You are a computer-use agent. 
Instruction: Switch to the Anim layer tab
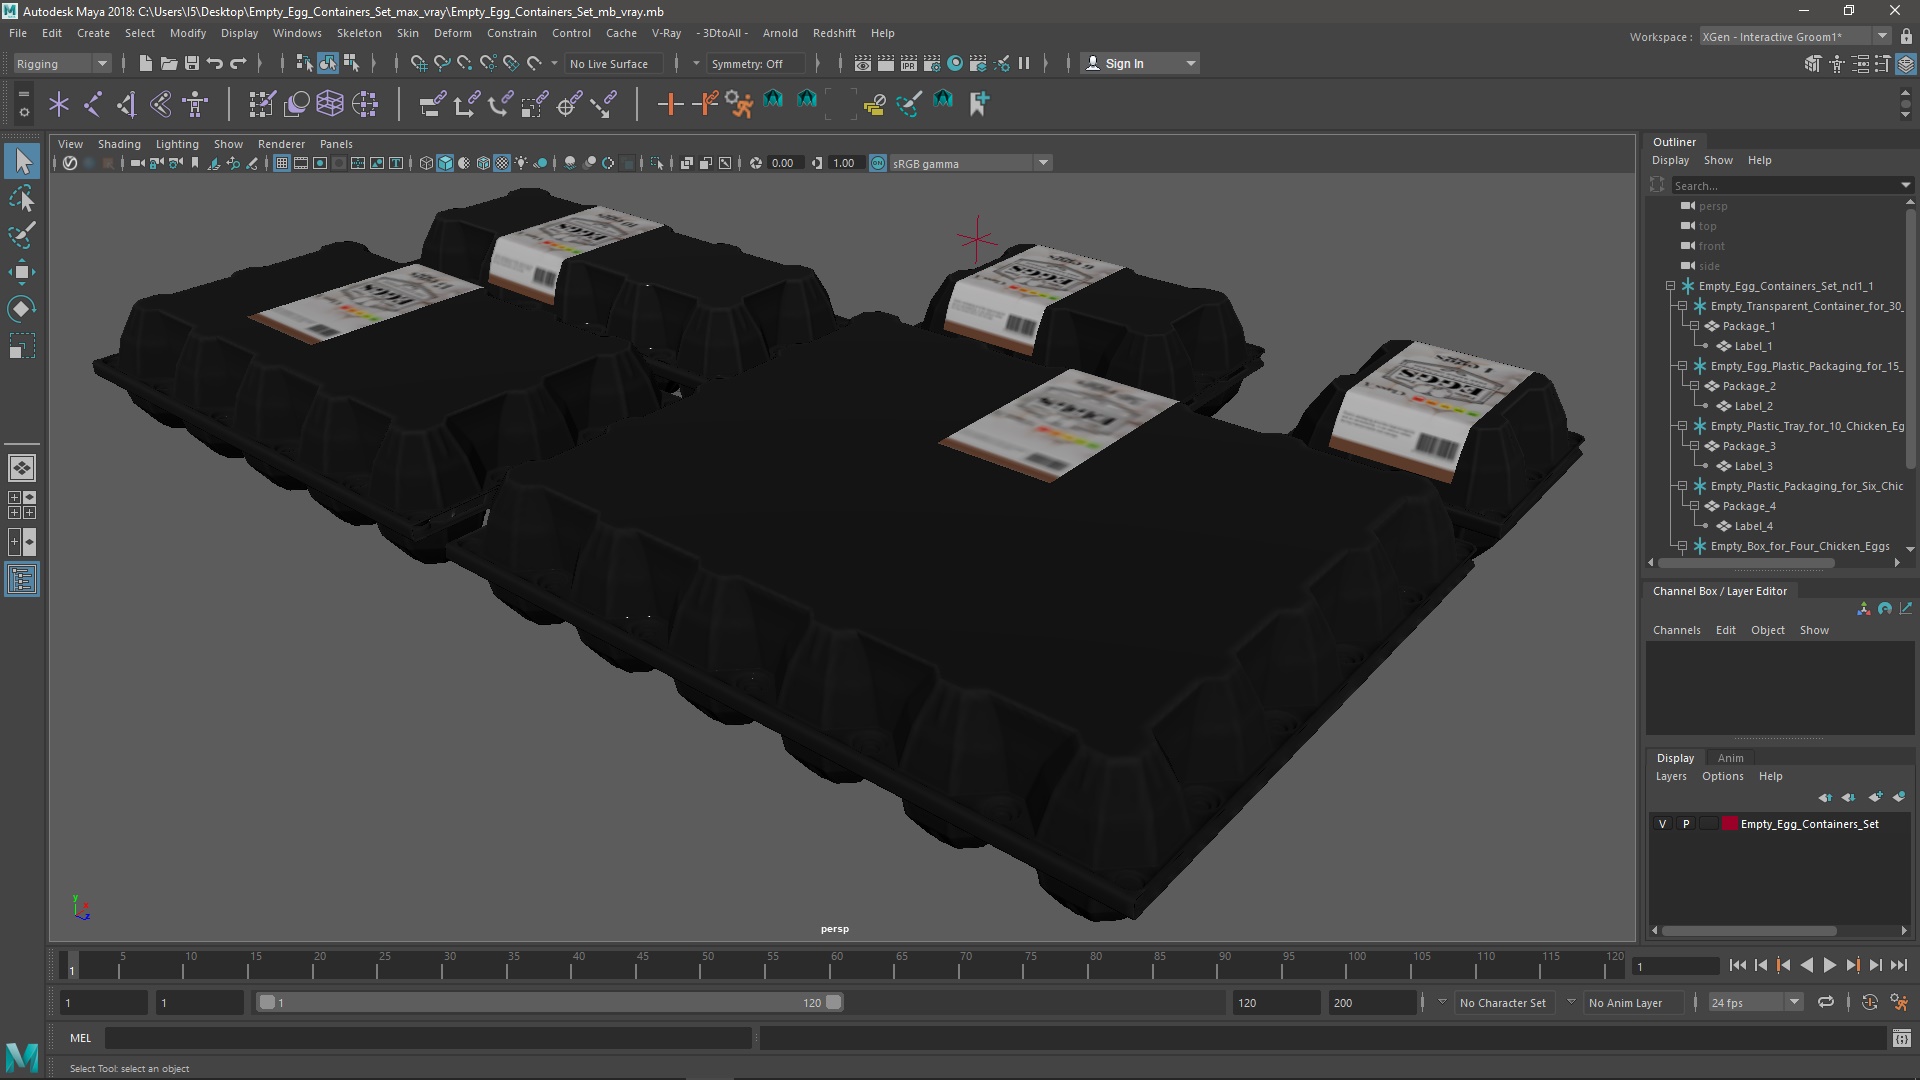click(1730, 758)
